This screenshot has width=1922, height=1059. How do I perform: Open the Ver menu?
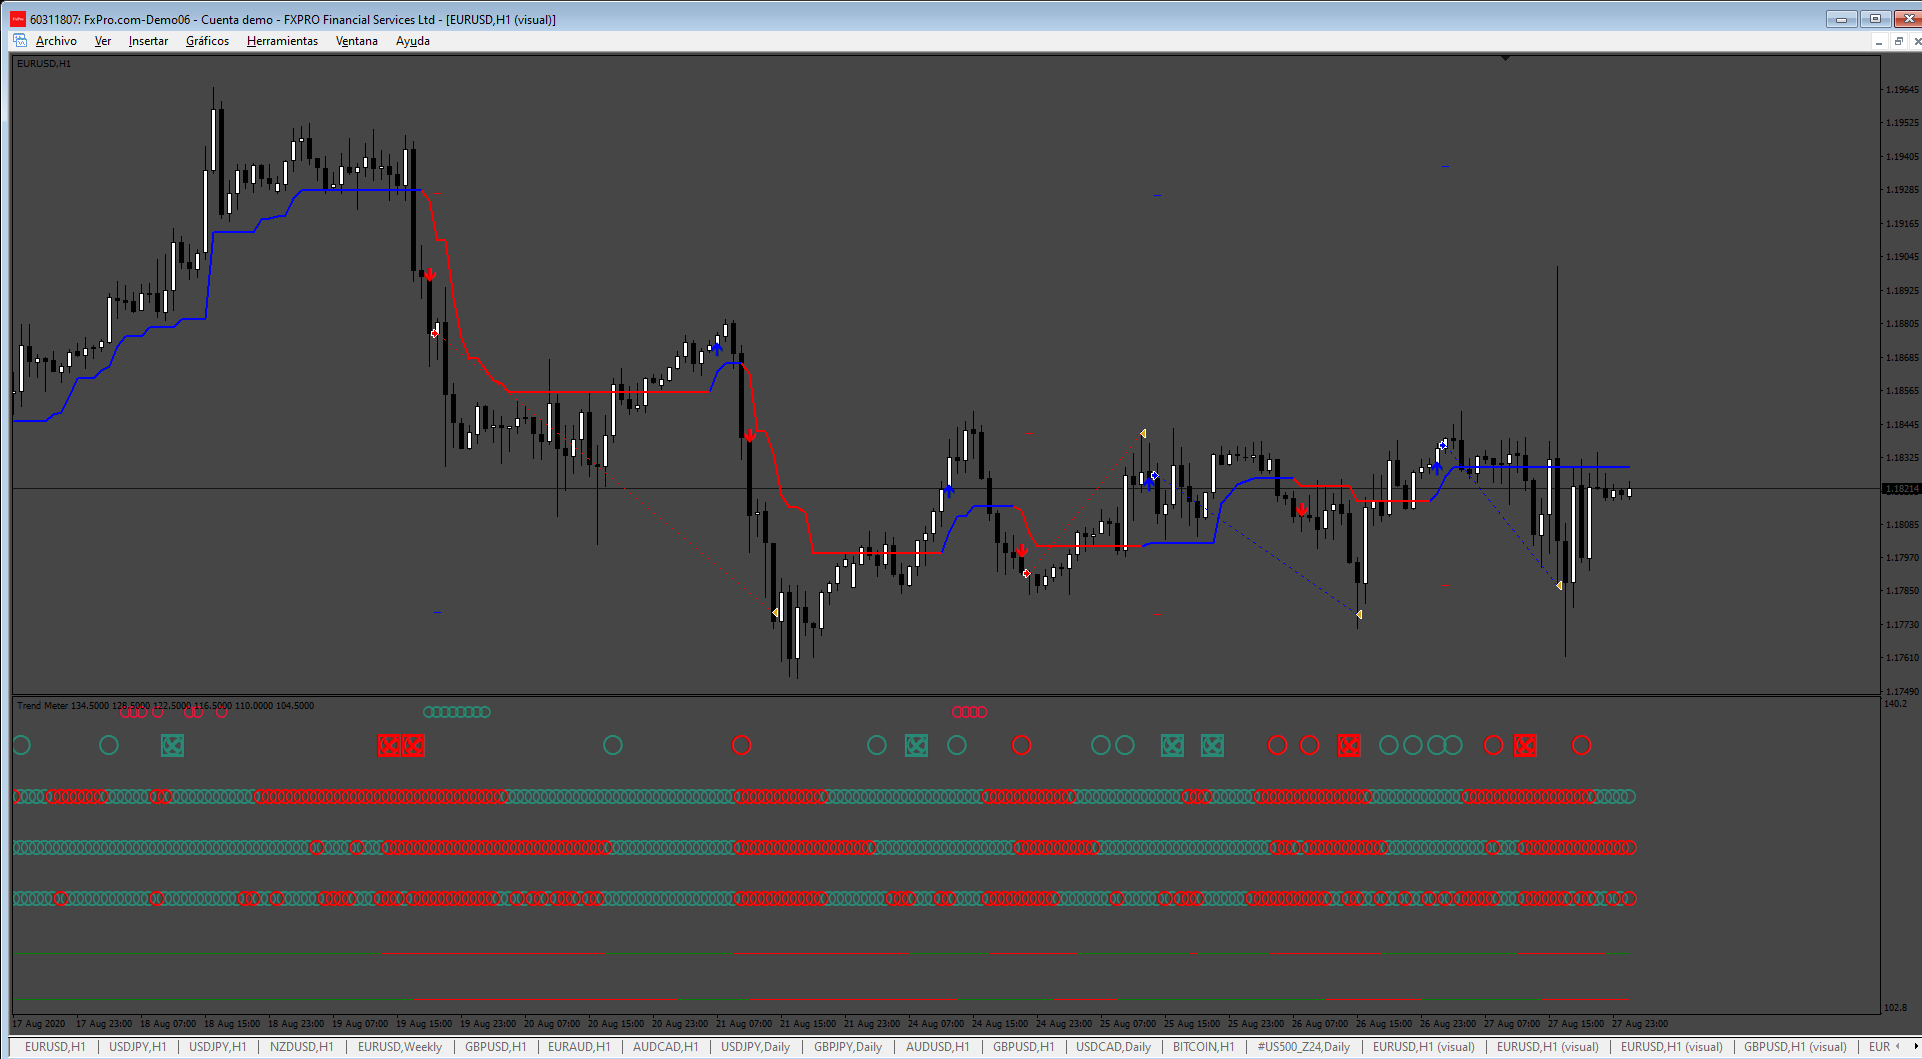tap(103, 41)
